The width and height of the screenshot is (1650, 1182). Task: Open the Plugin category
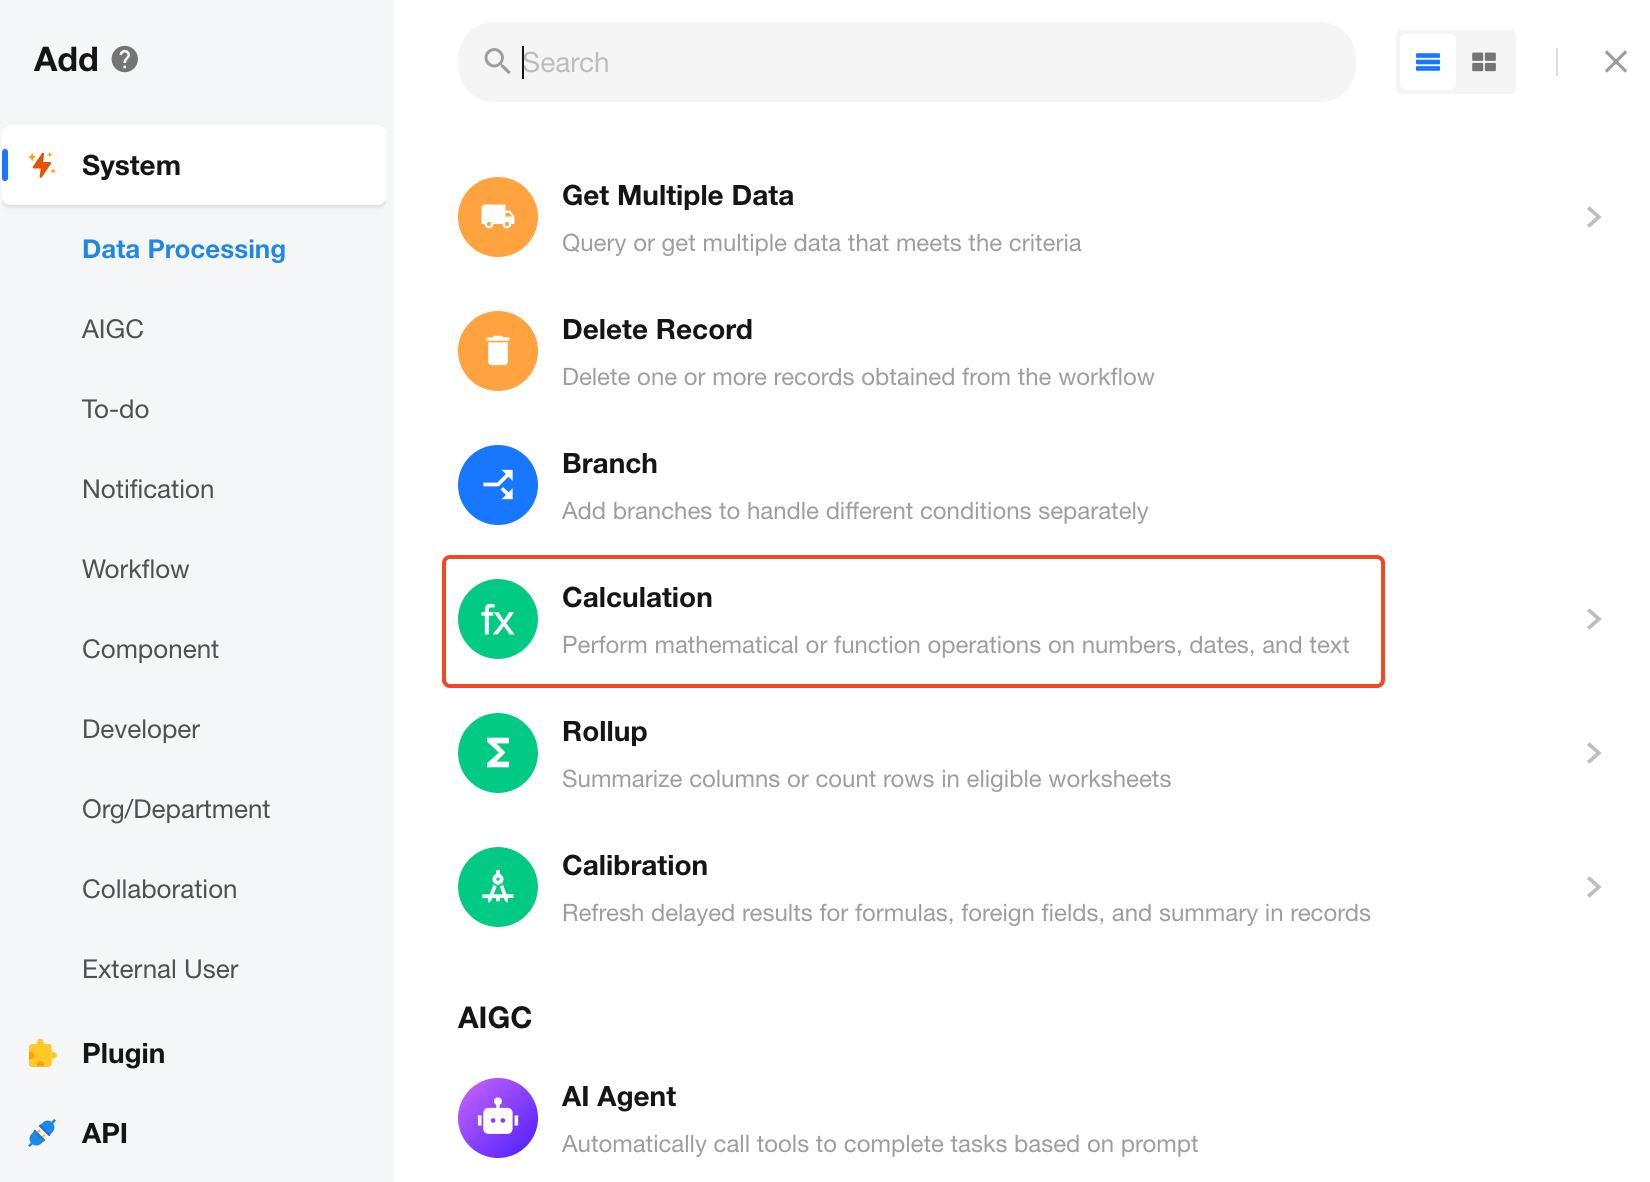(x=123, y=1053)
